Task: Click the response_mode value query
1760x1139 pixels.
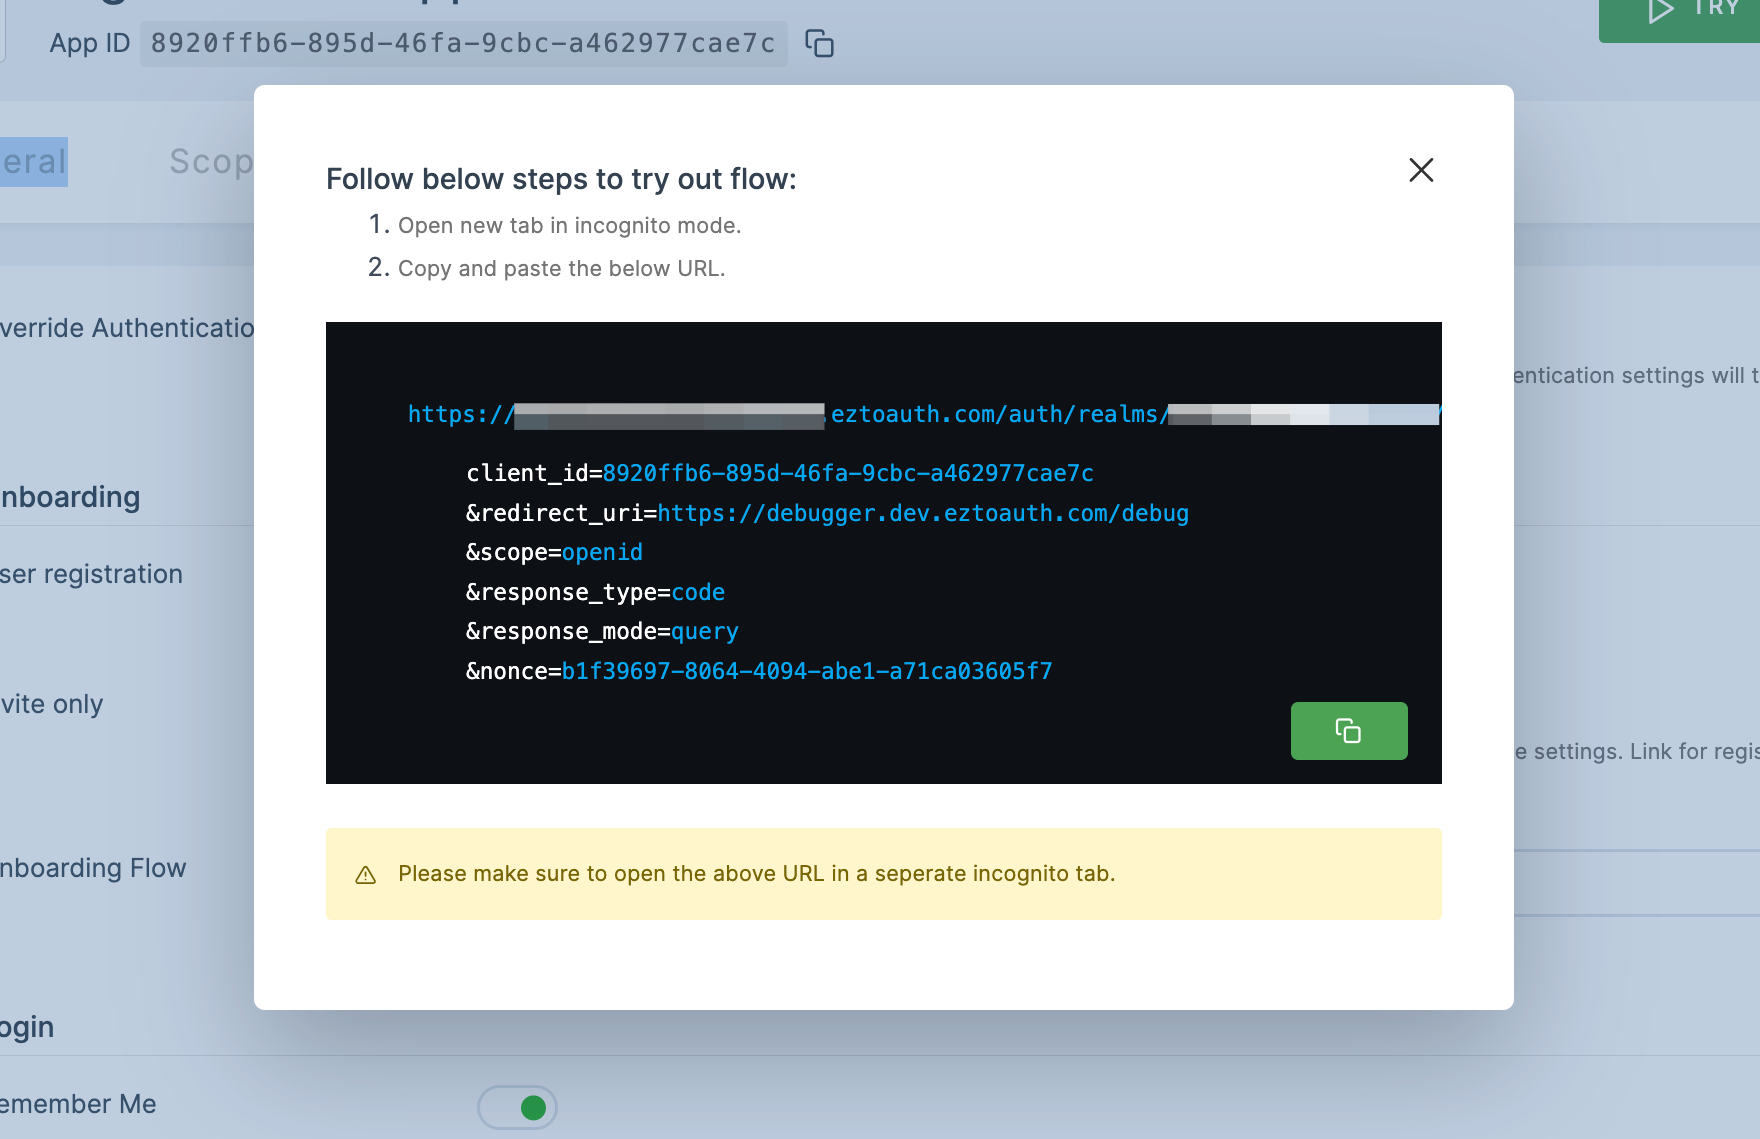Action: pyautogui.click(x=705, y=632)
